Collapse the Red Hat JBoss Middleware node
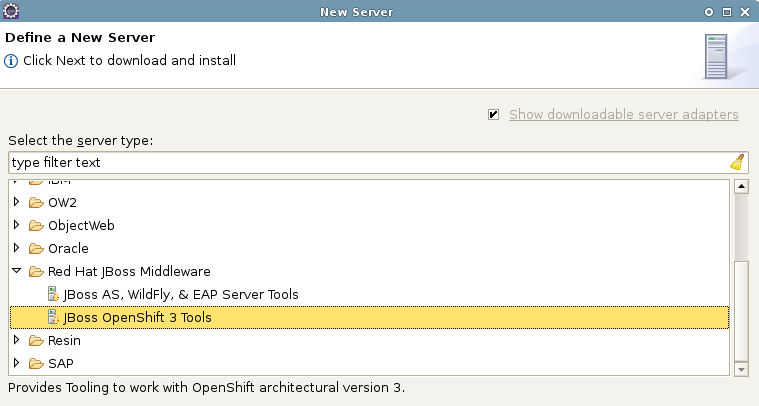The width and height of the screenshot is (759, 406). click(16, 272)
